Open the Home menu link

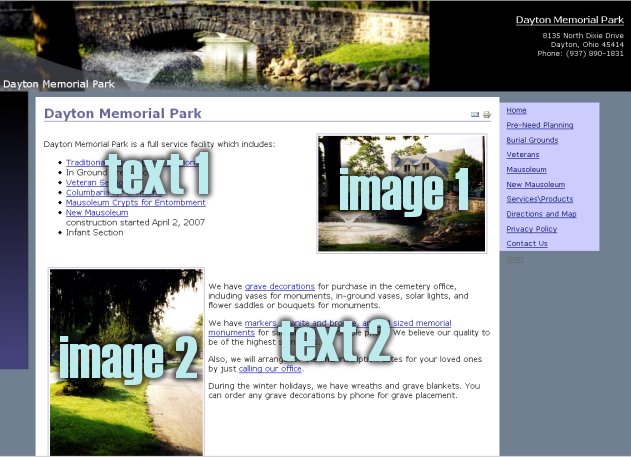[x=516, y=110]
